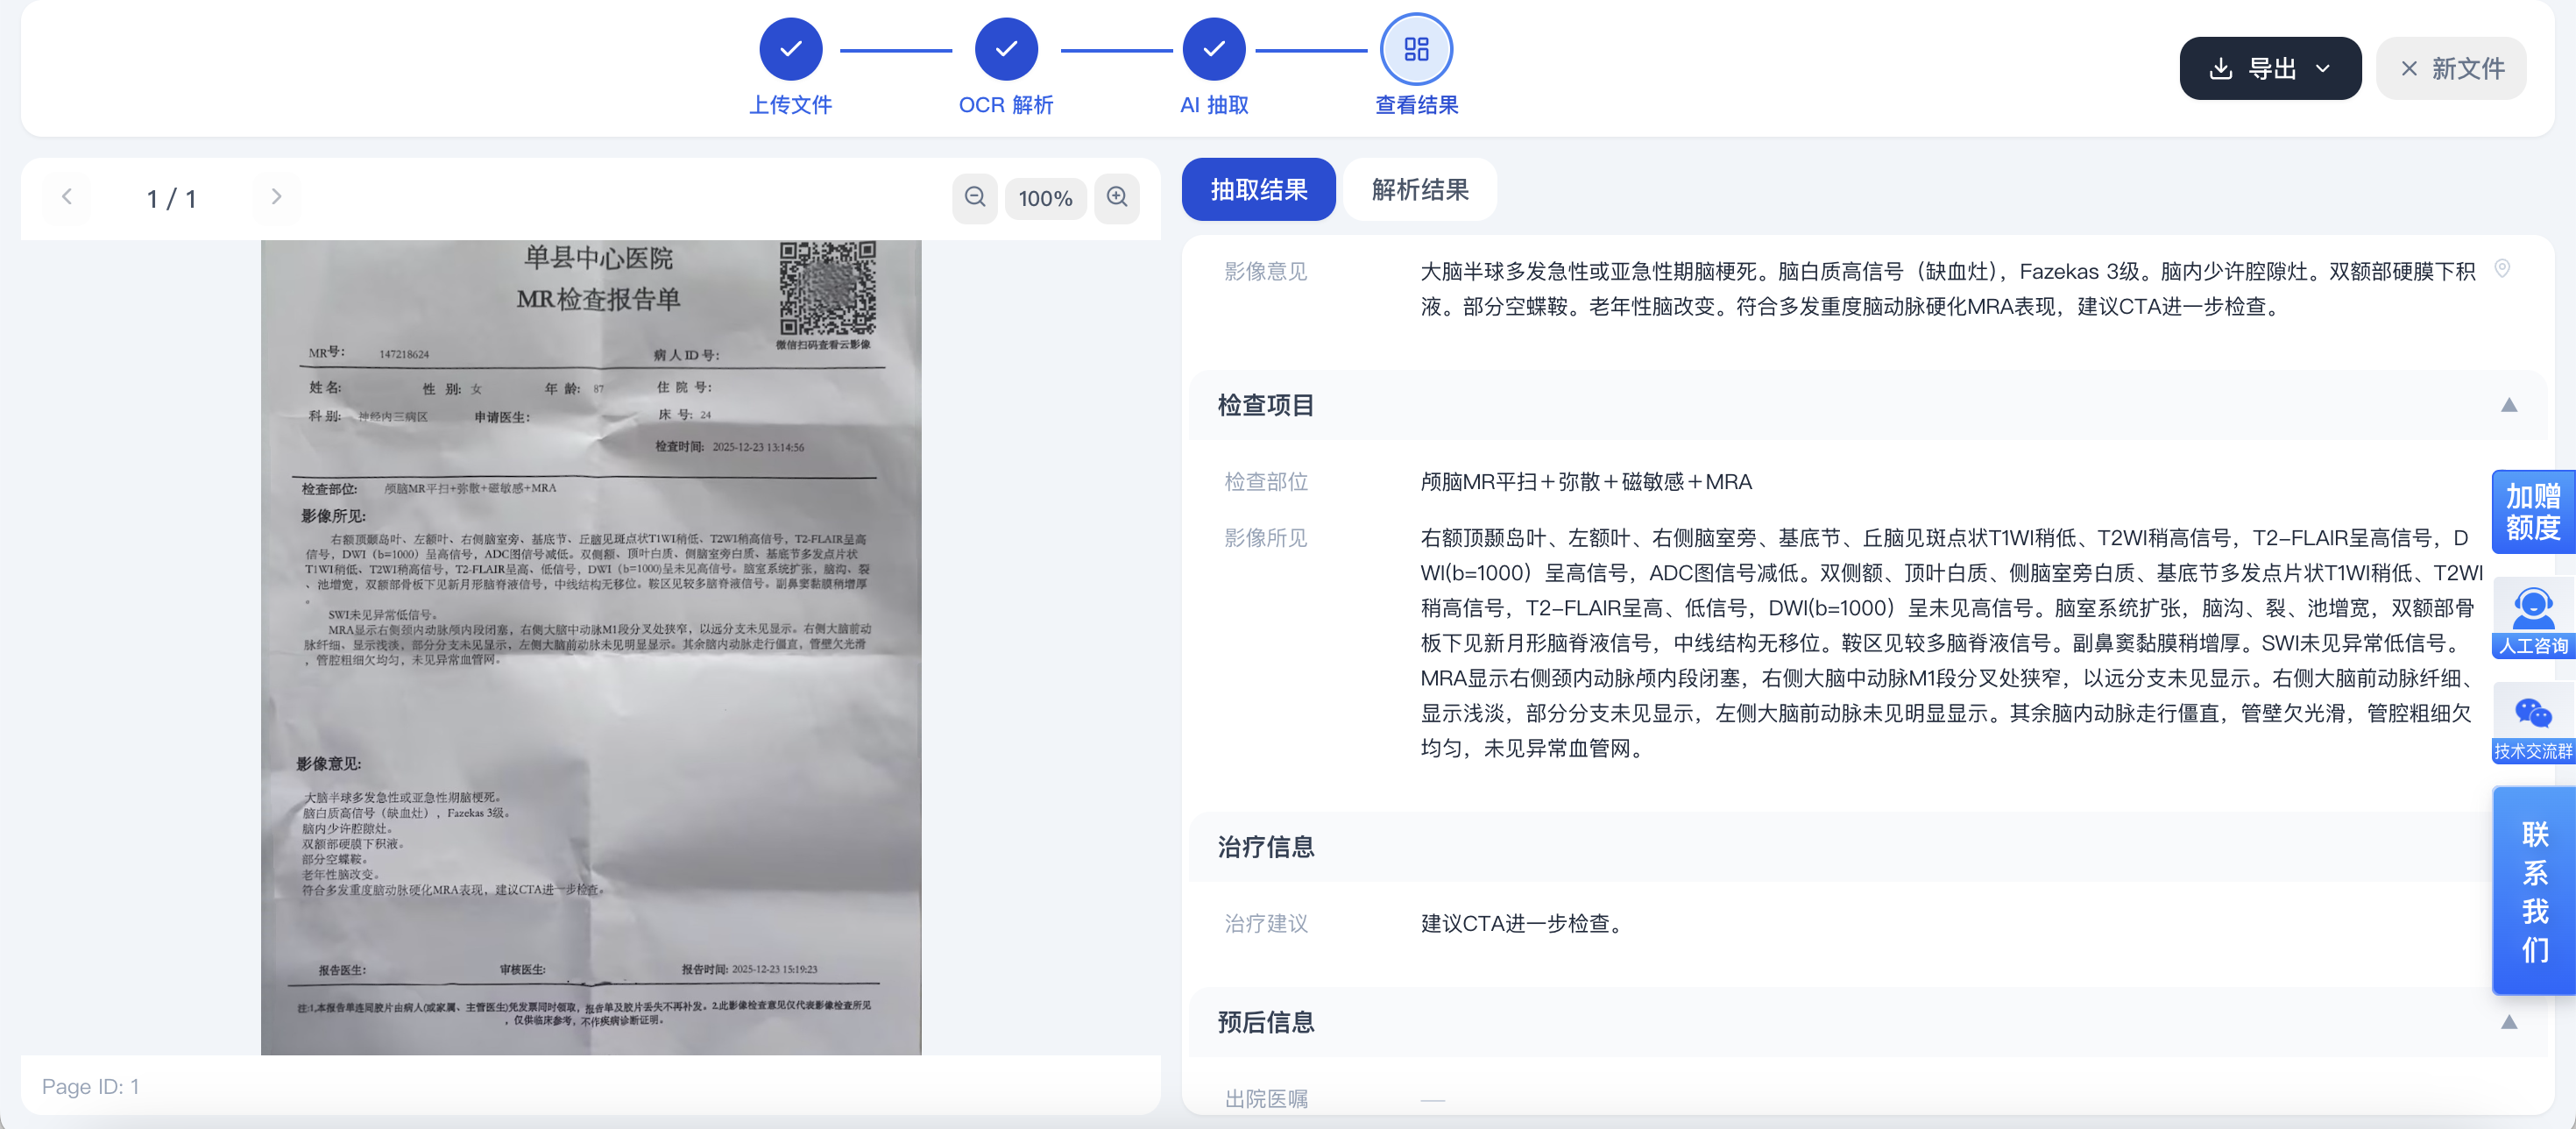Click the 查看结果 step label
Image resolution: width=2576 pixels, height=1129 pixels.
click(1416, 105)
